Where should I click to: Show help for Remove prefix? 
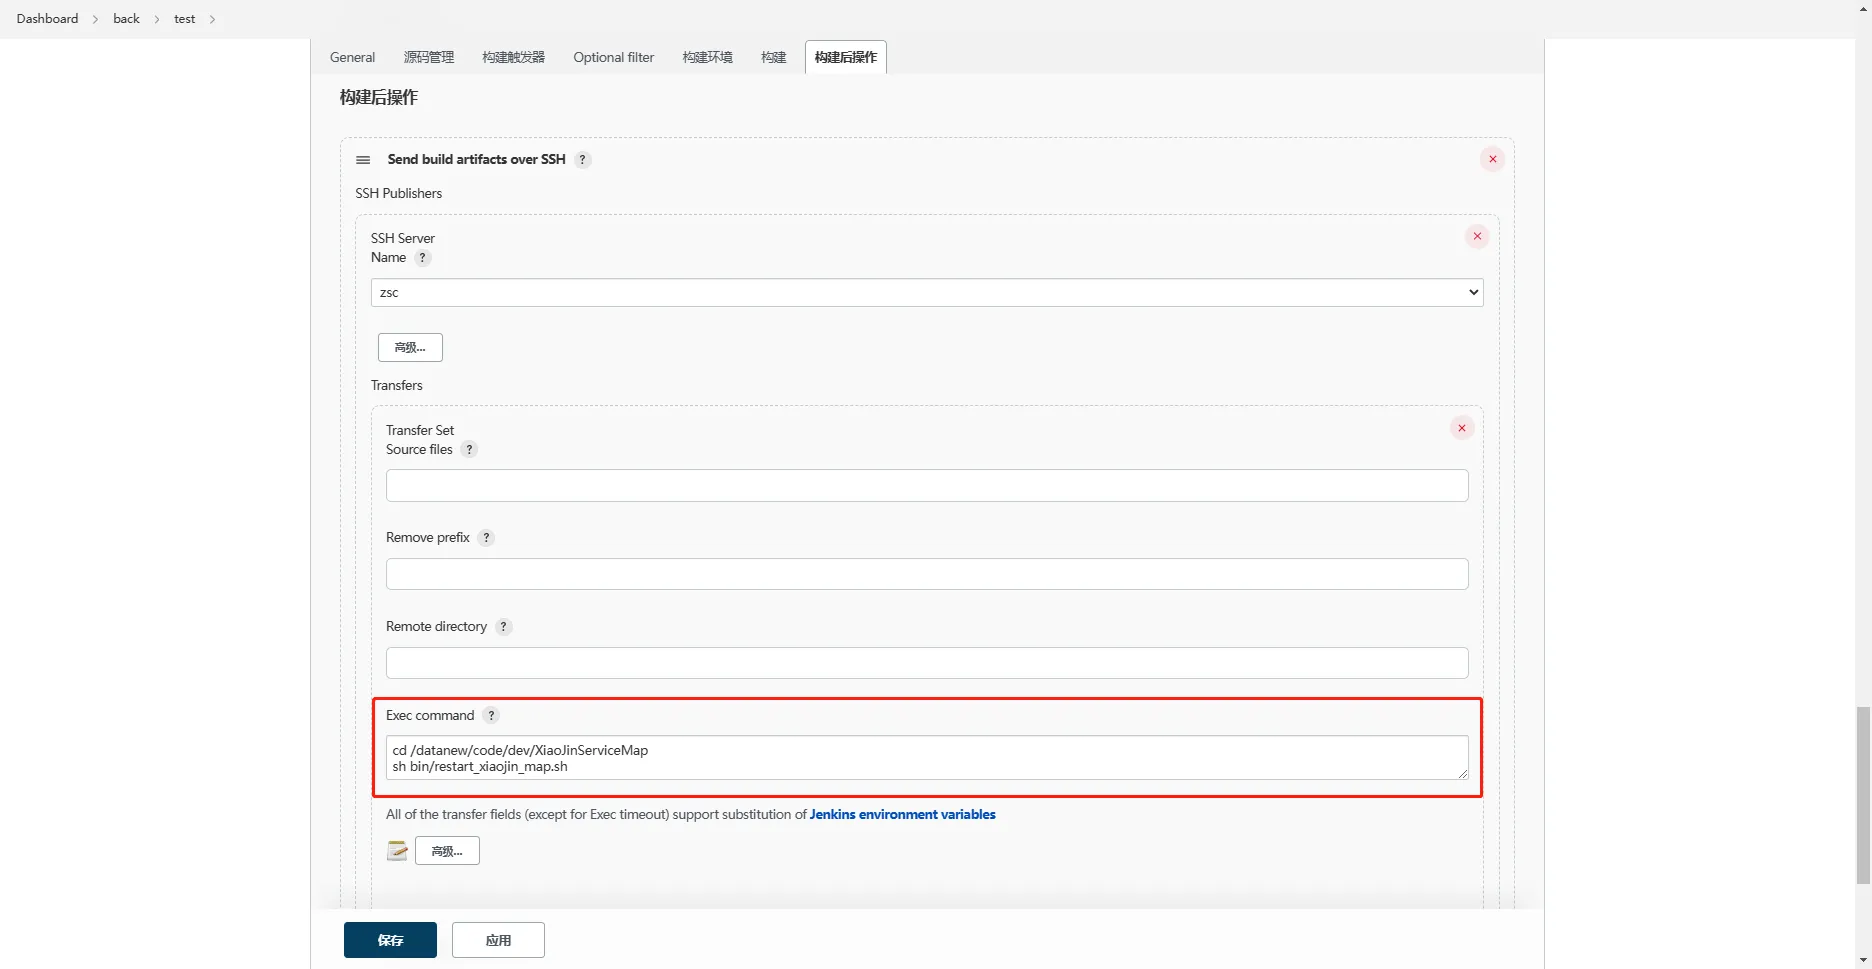click(486, 538)
